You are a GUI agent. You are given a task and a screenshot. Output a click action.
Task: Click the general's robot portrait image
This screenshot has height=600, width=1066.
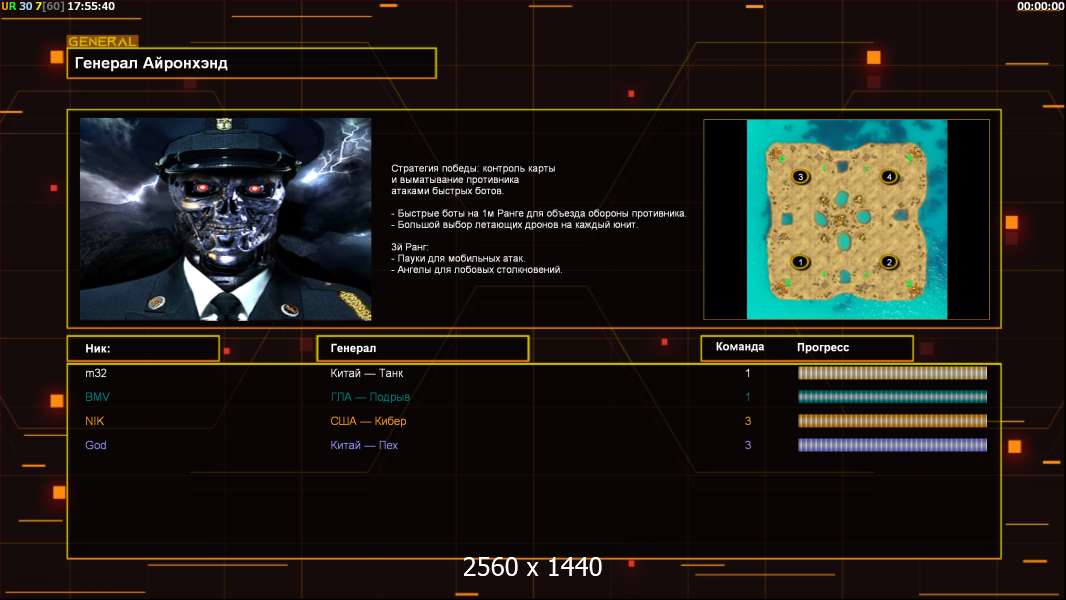tap(226, 219)
